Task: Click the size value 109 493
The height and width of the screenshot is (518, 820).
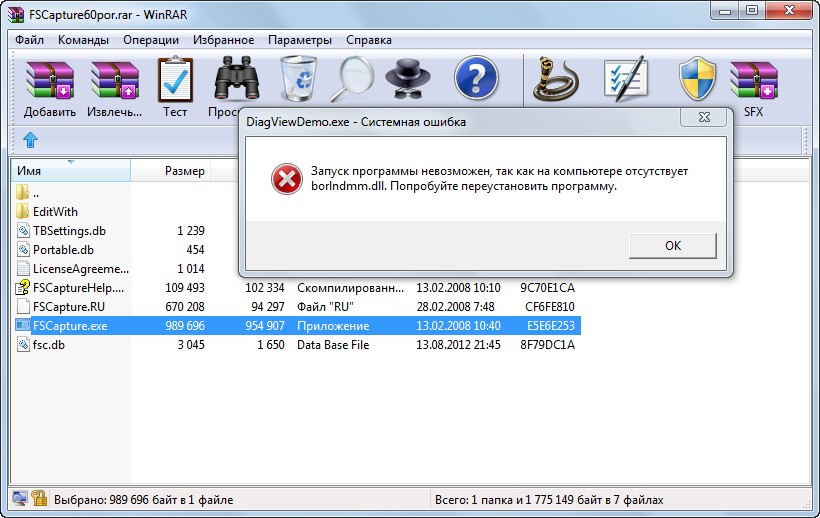Action: point(185,287)
